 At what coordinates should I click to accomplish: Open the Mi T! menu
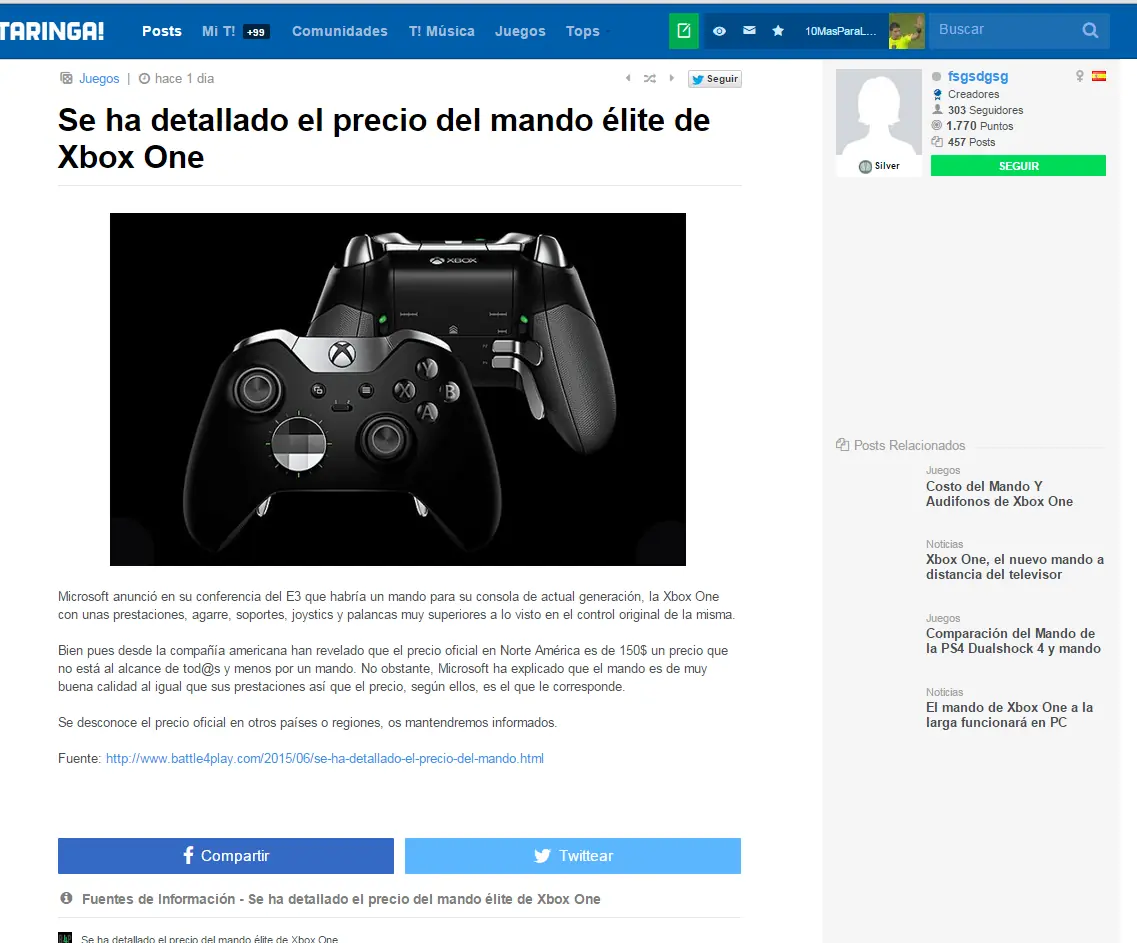(x=218, y=31)
